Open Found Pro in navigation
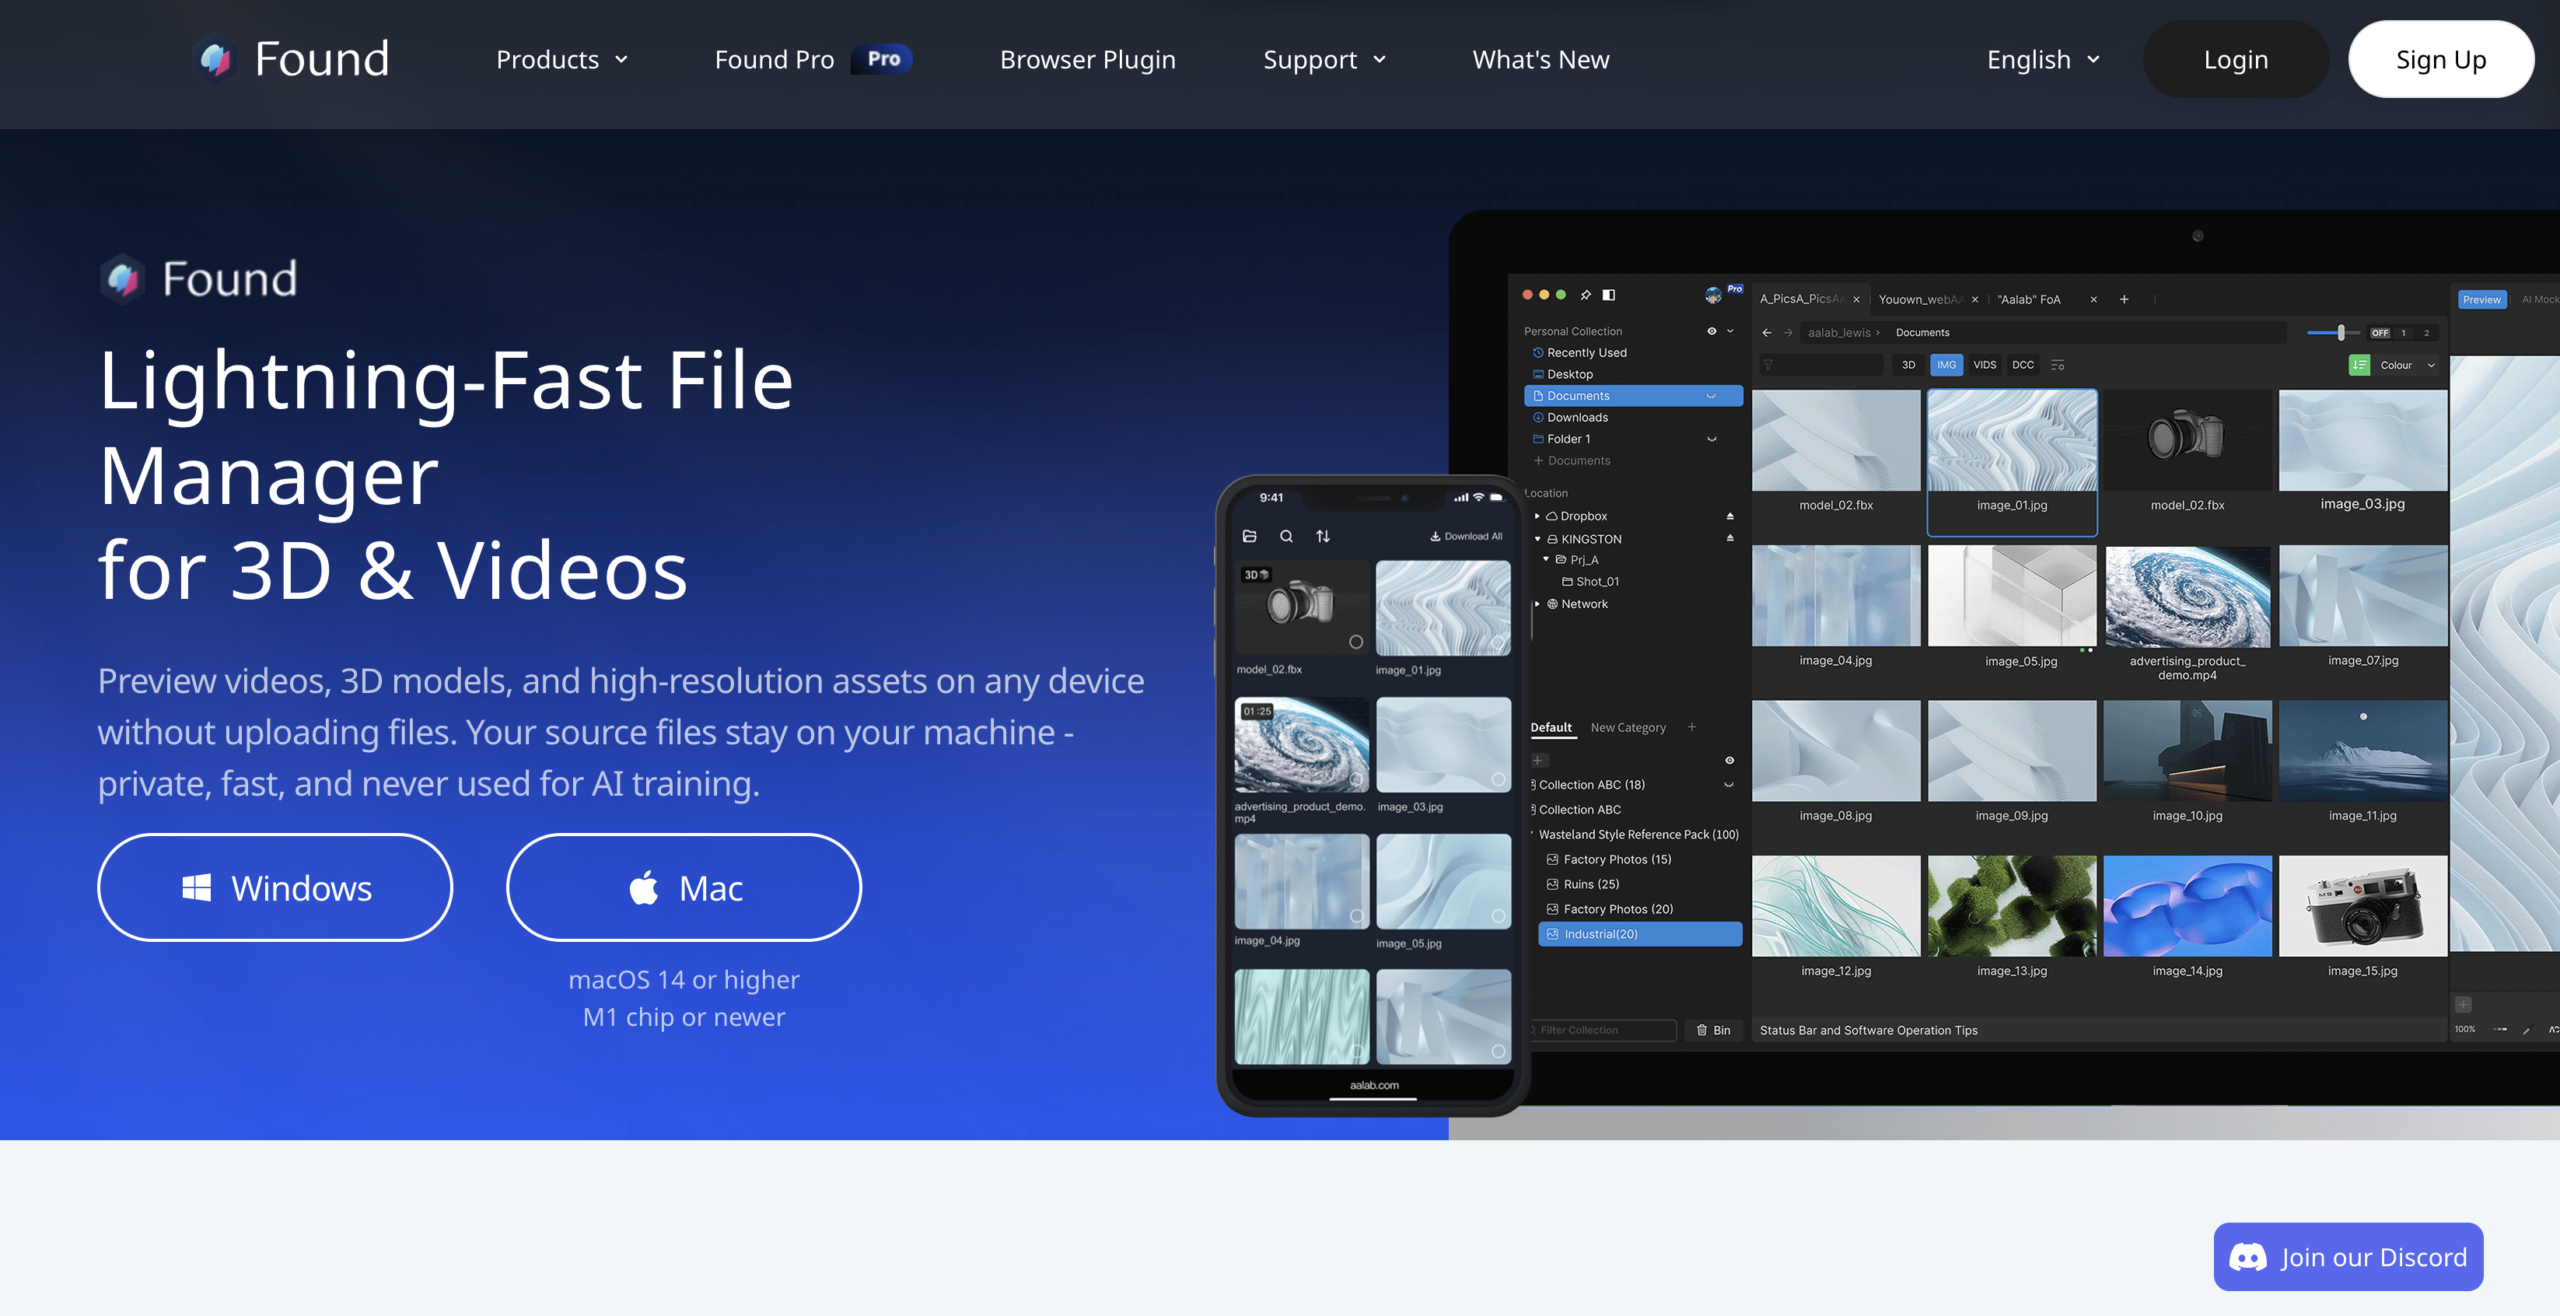 tap(814, 60)
